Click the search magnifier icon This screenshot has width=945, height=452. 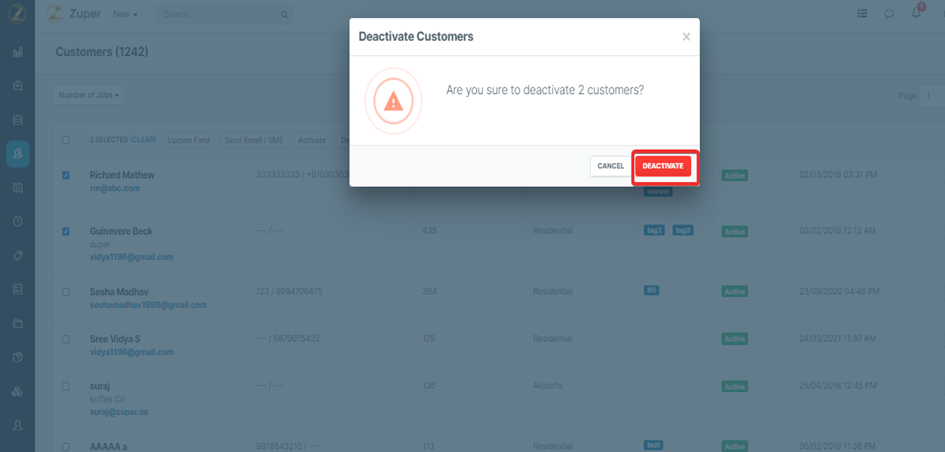click(284, 14)
